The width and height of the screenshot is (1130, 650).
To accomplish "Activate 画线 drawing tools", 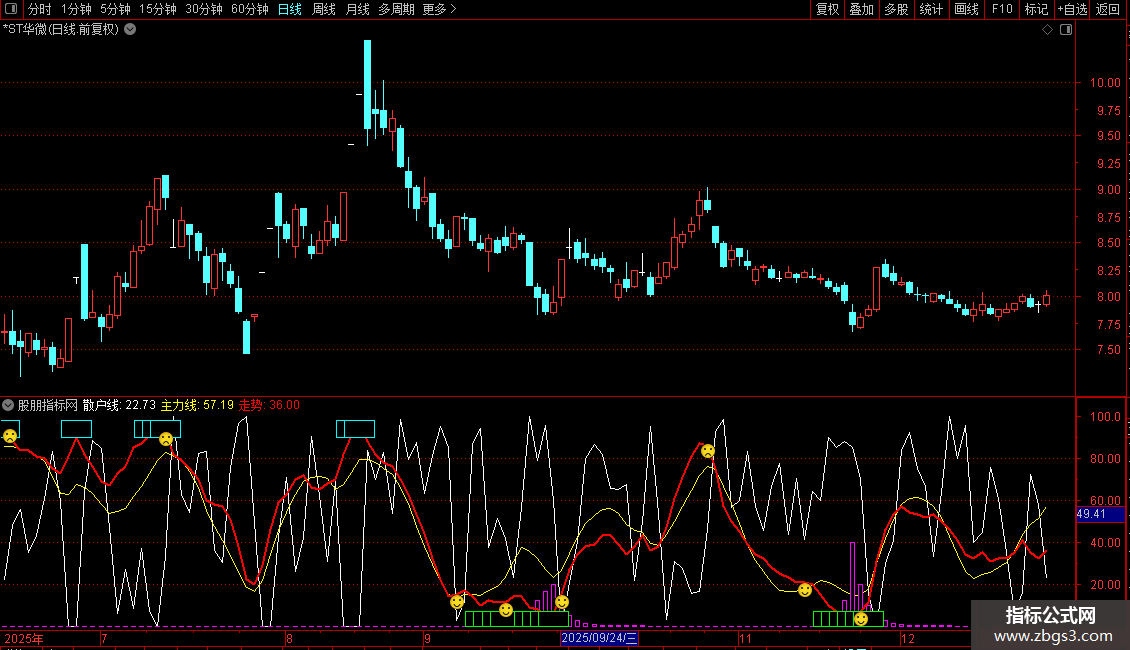I will (966, 9).
